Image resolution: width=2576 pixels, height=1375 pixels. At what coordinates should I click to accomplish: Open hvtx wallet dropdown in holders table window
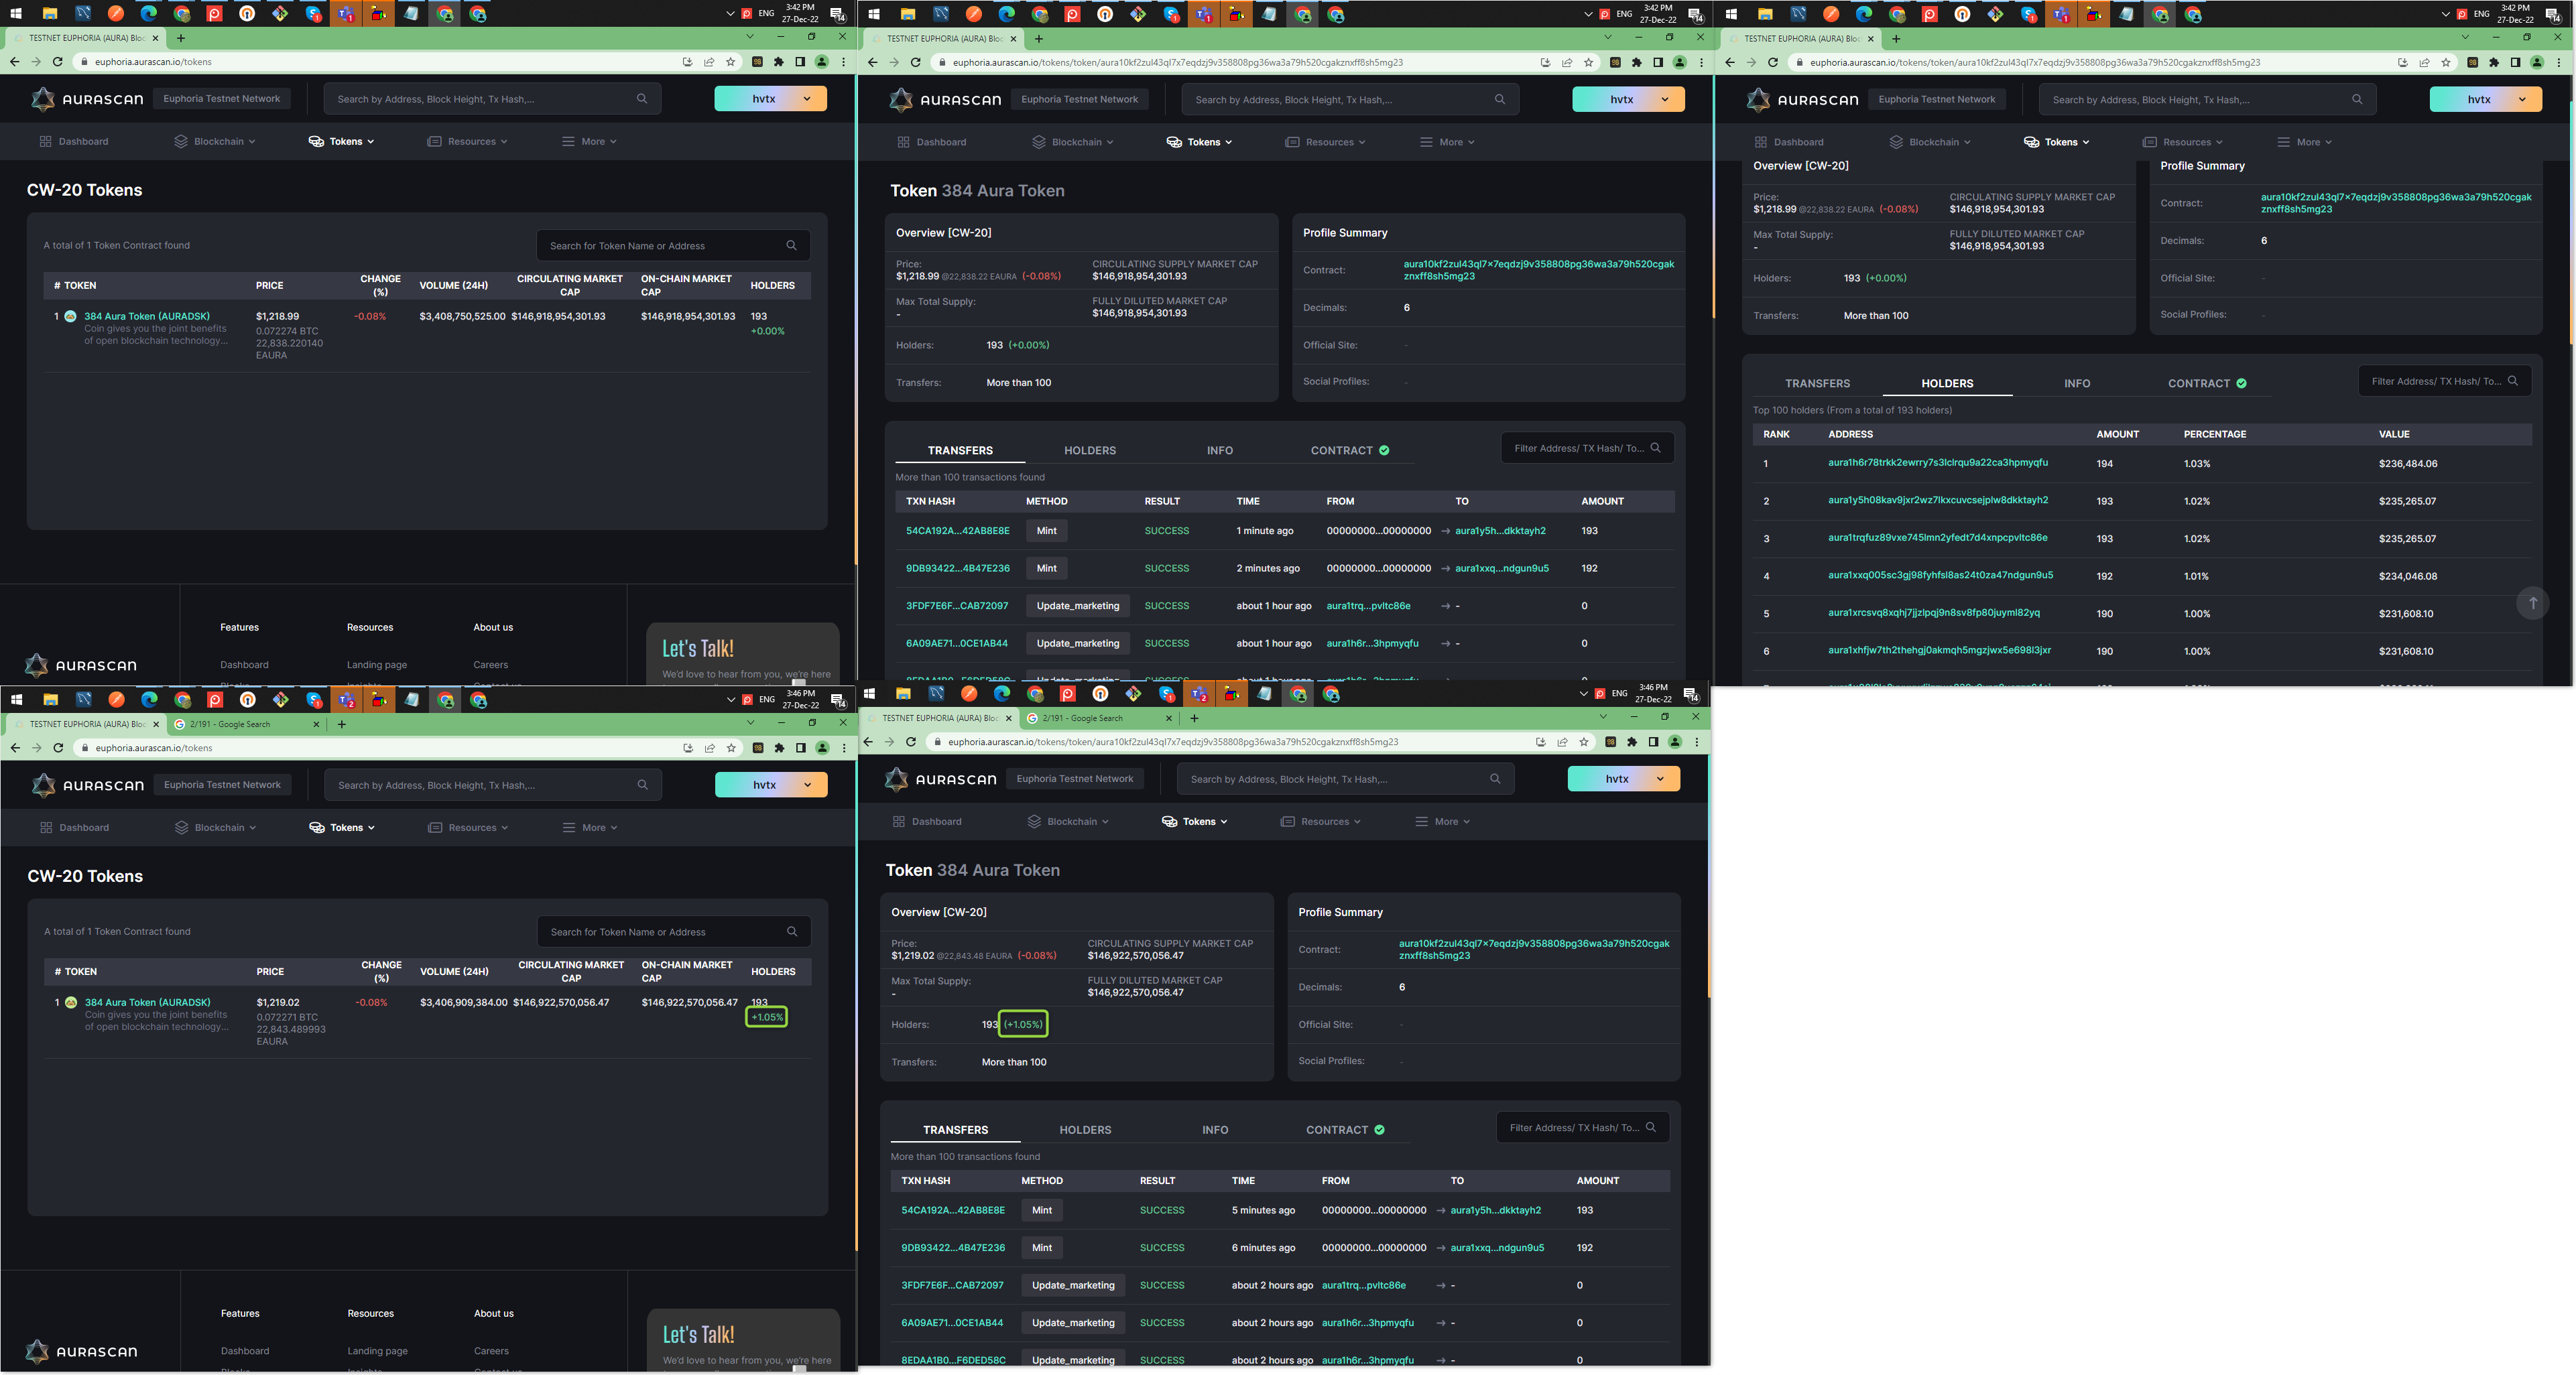point(2485,99)
